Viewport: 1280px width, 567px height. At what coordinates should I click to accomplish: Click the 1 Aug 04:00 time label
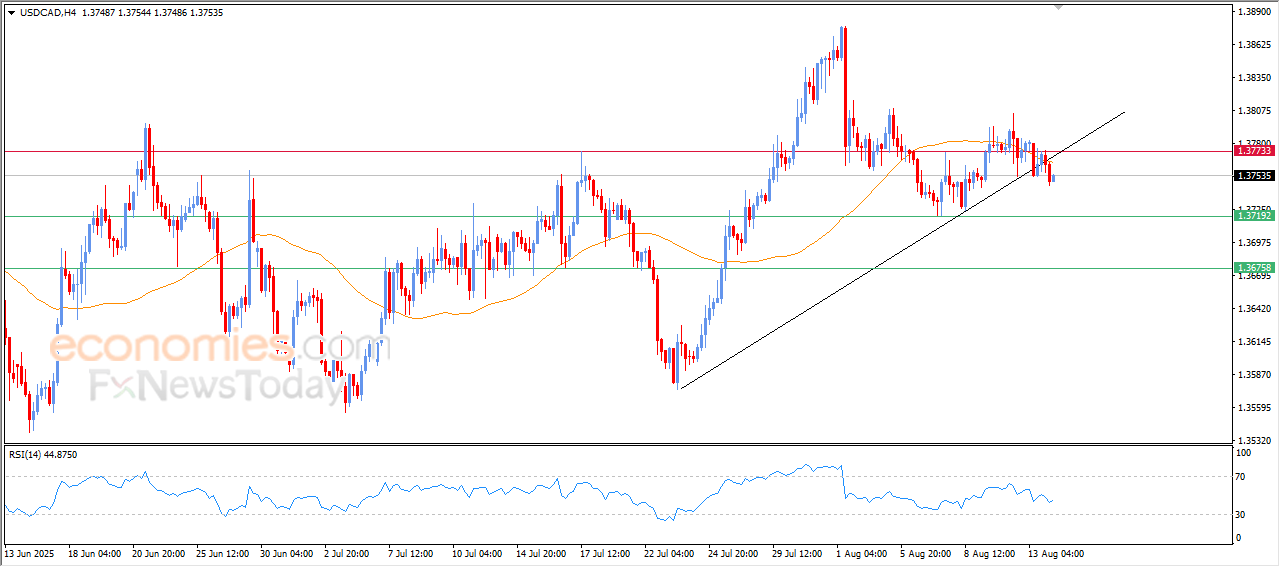point(860,553)
